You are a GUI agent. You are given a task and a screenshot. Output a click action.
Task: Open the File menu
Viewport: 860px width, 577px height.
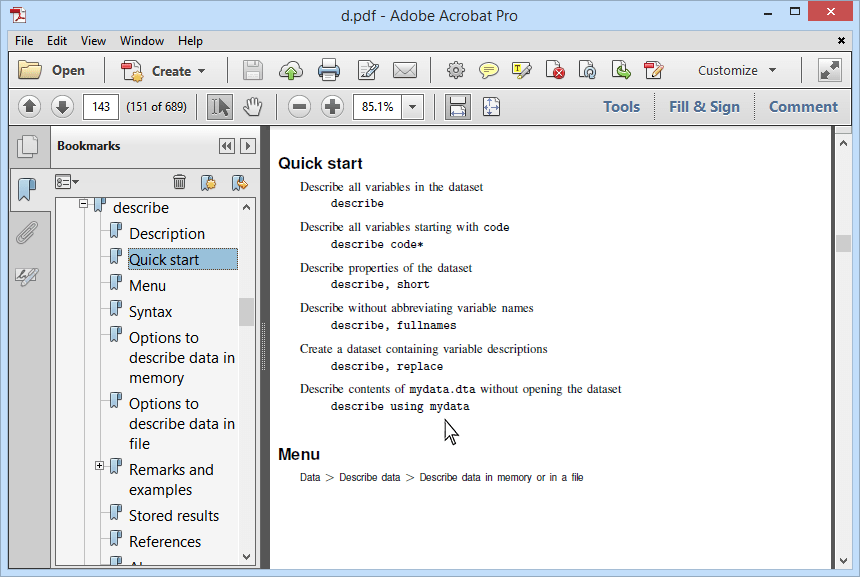coord(24,41)
